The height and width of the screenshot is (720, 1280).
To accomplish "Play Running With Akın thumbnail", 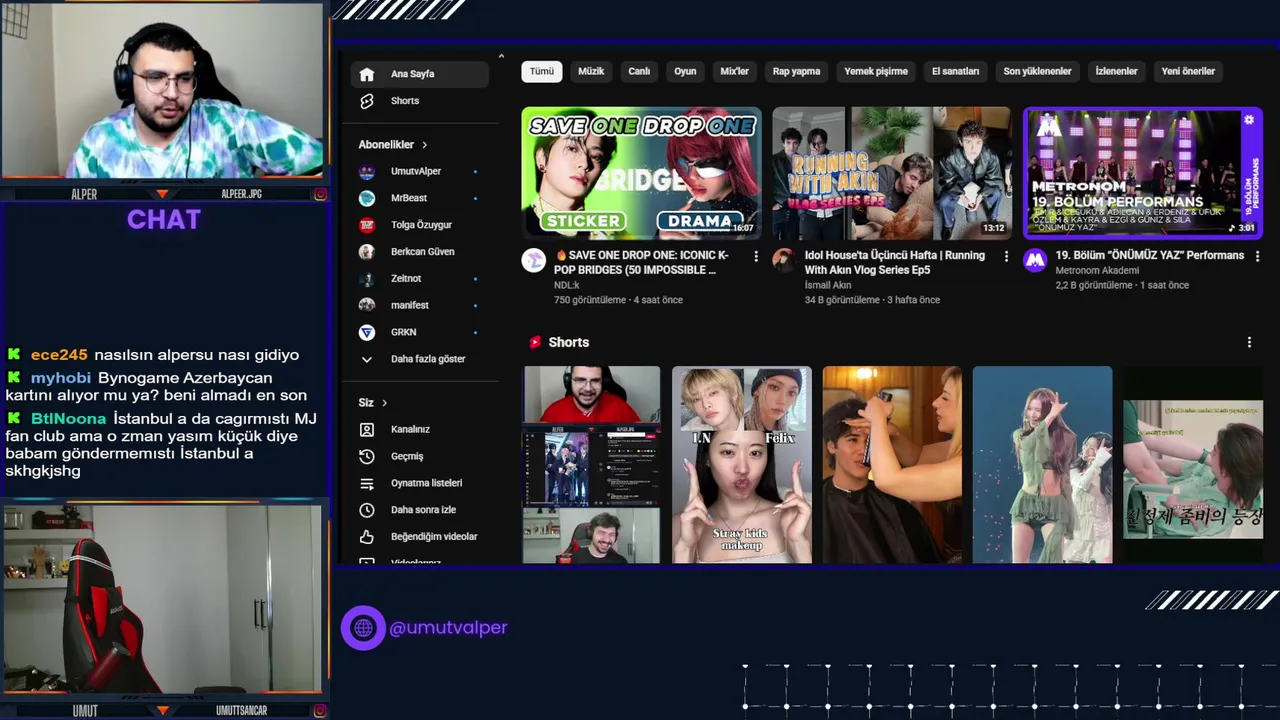I will point(892,173).
